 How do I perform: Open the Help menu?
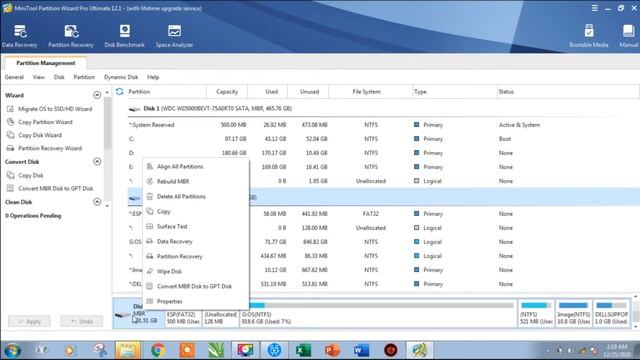(153, 77)
